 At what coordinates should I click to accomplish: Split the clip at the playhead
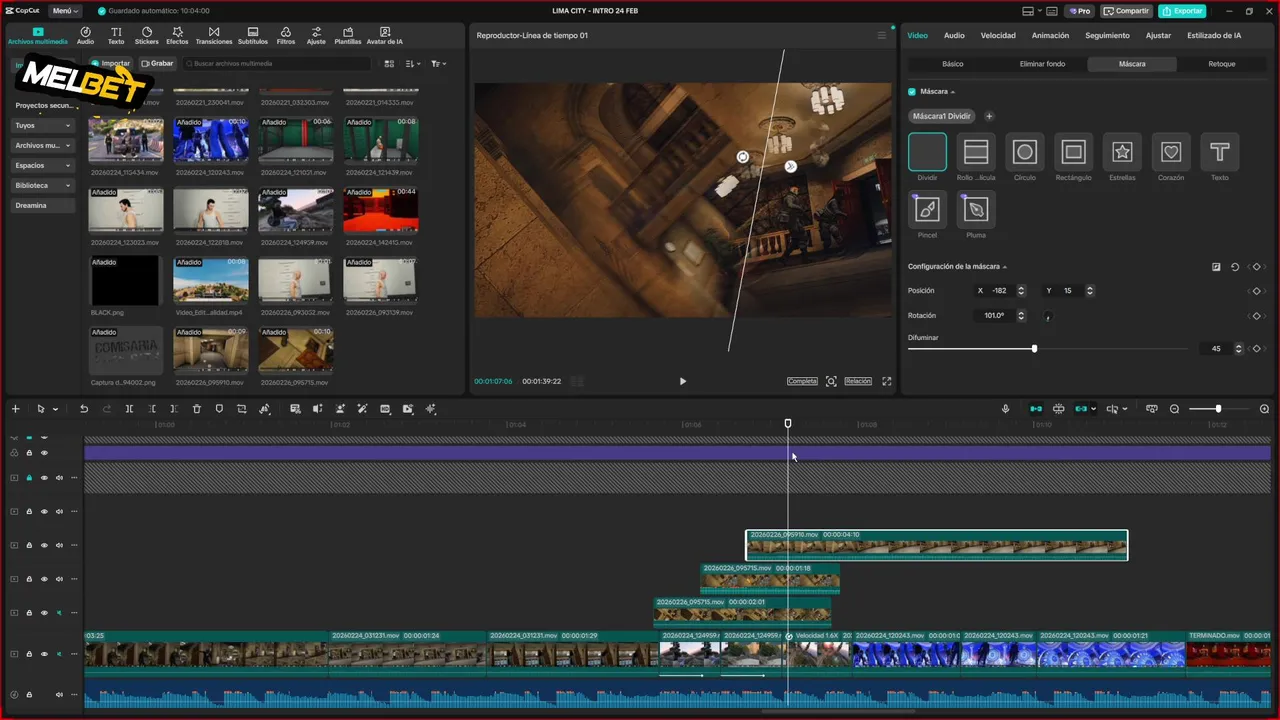pyautogui.click(x=129, y=409)
